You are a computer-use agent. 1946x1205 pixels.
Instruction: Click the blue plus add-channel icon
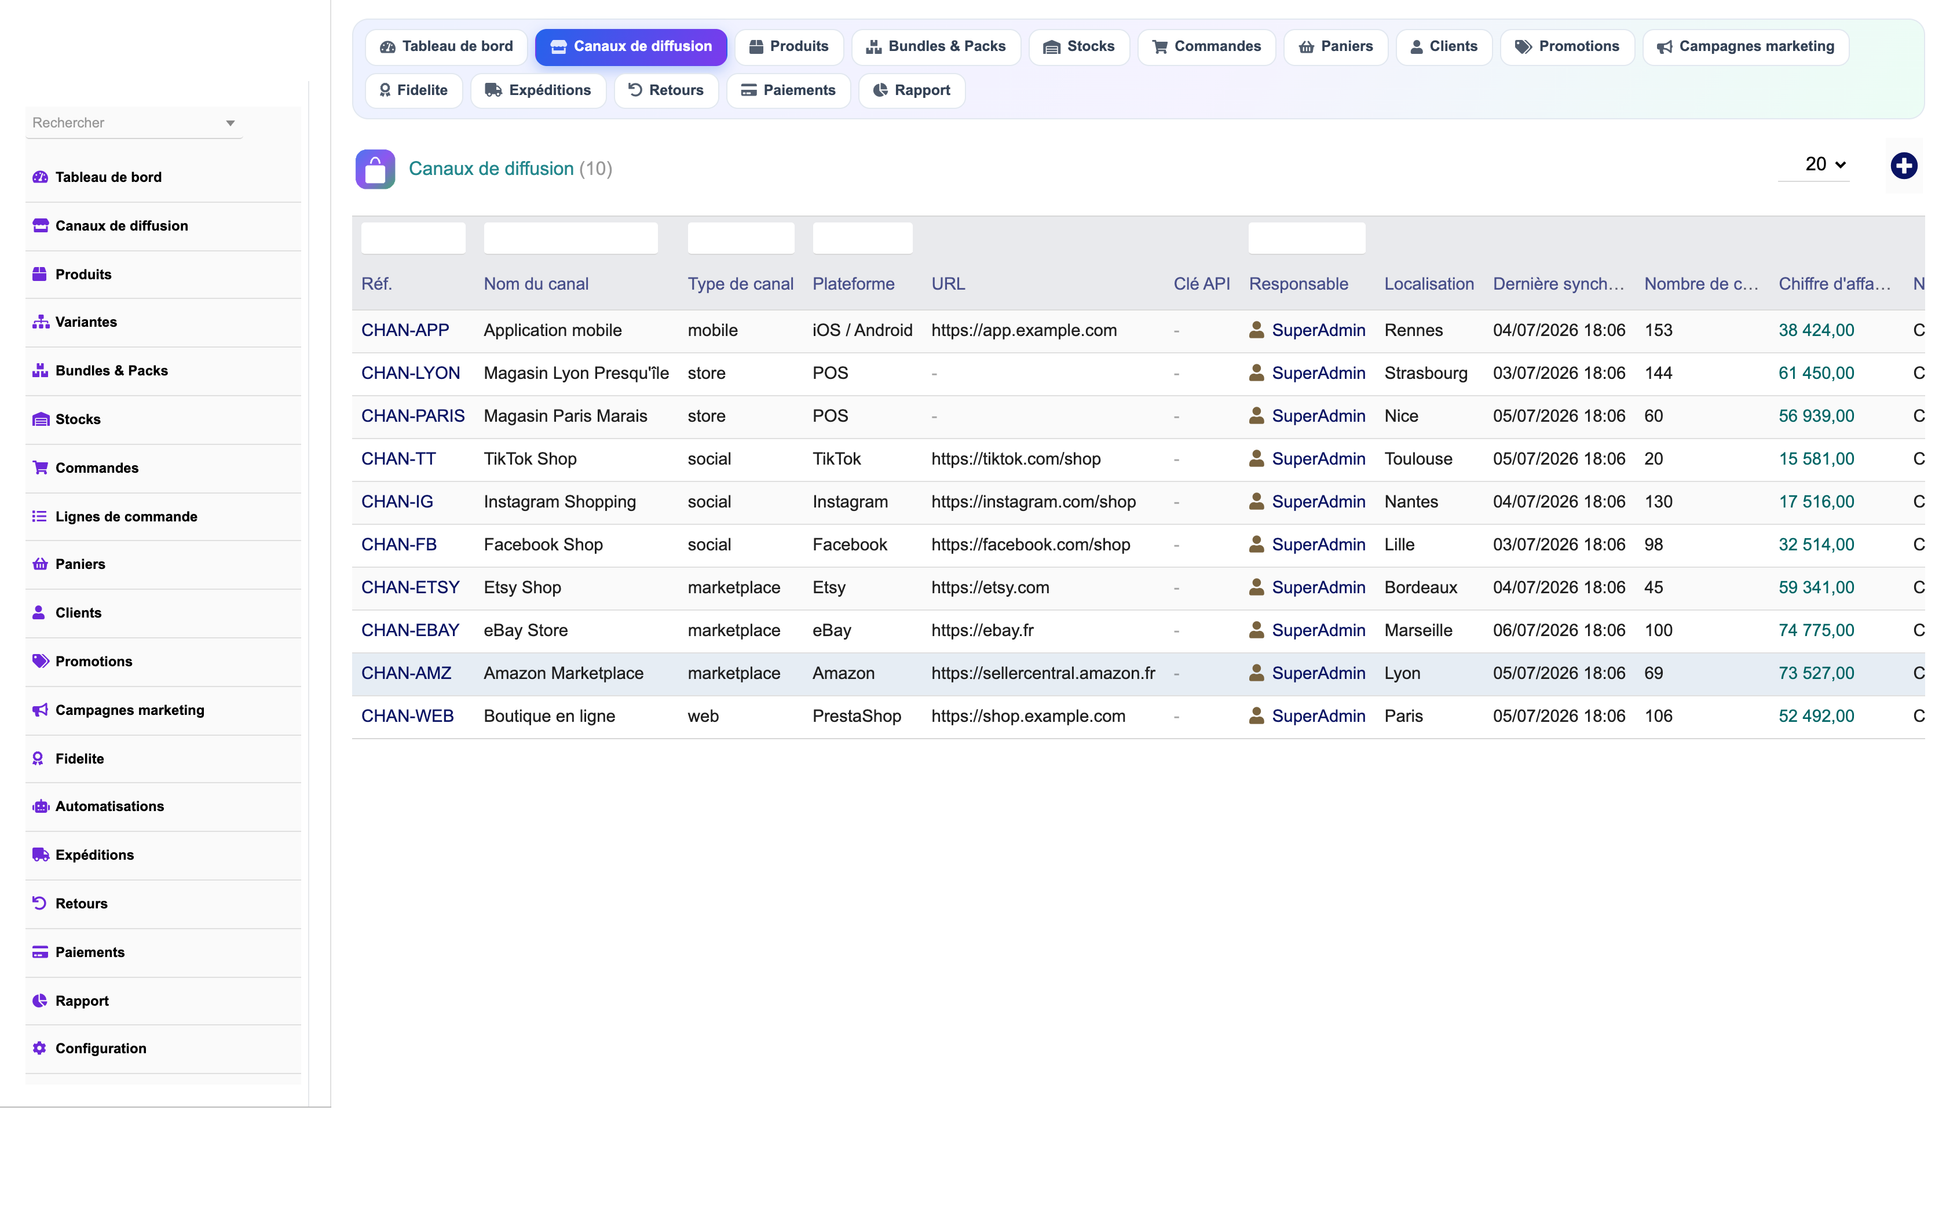pos(1903,166)
